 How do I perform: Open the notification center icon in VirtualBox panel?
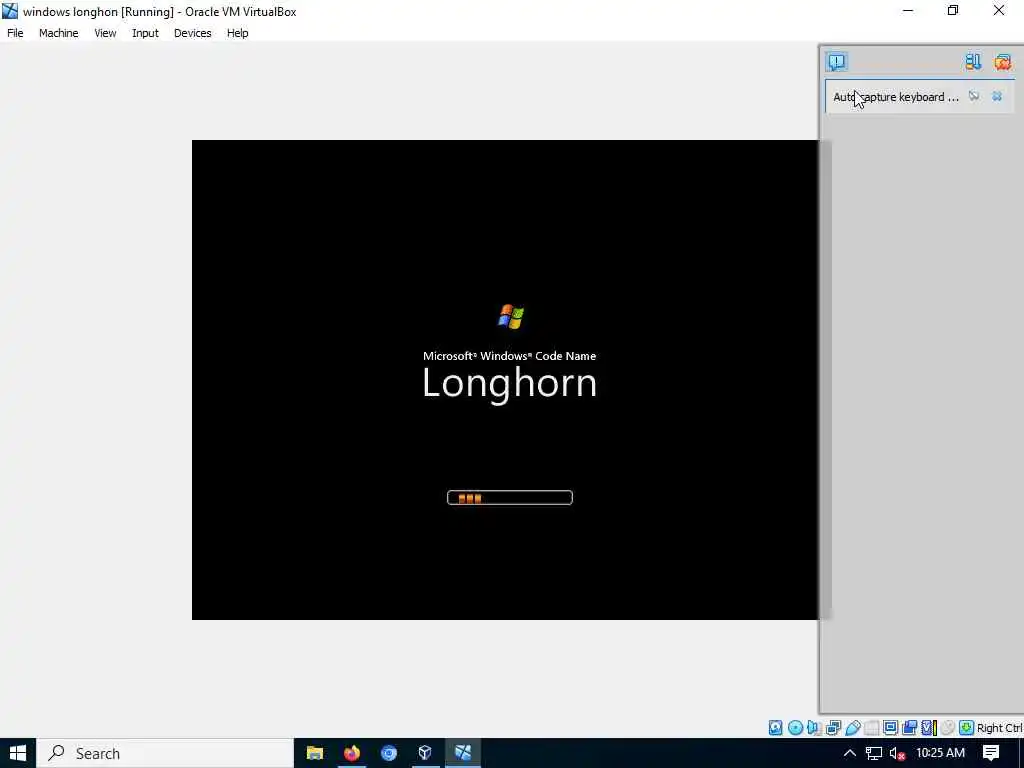coord(837,62)
